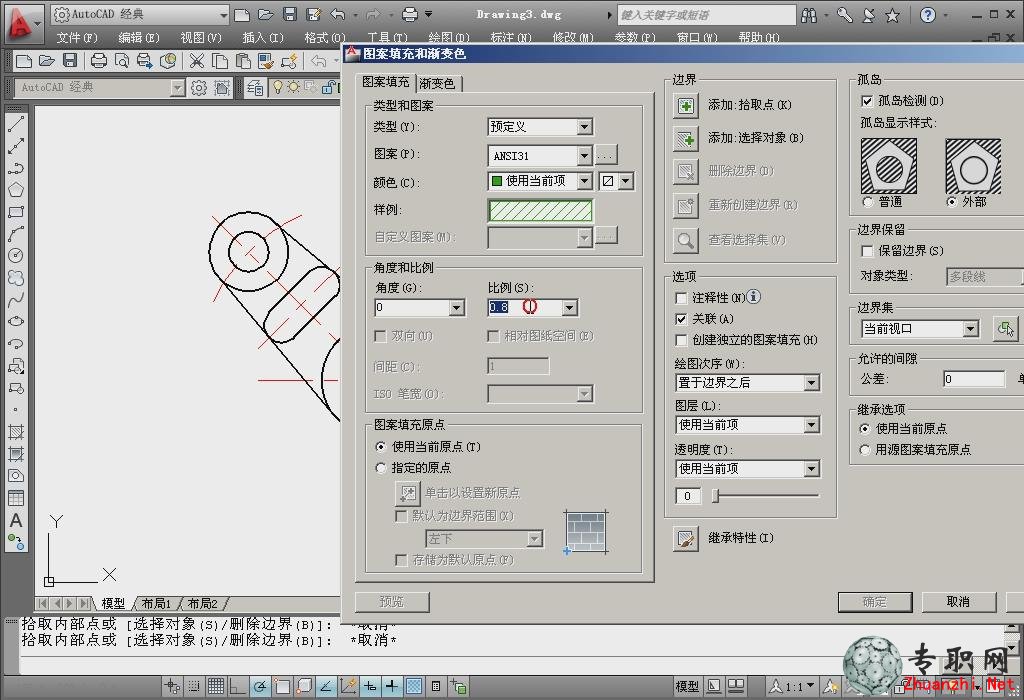This screenshot has width=1024, height=700.
Task: Toggle Ortho mode in status bar
Action: click(x=237, y=686)
